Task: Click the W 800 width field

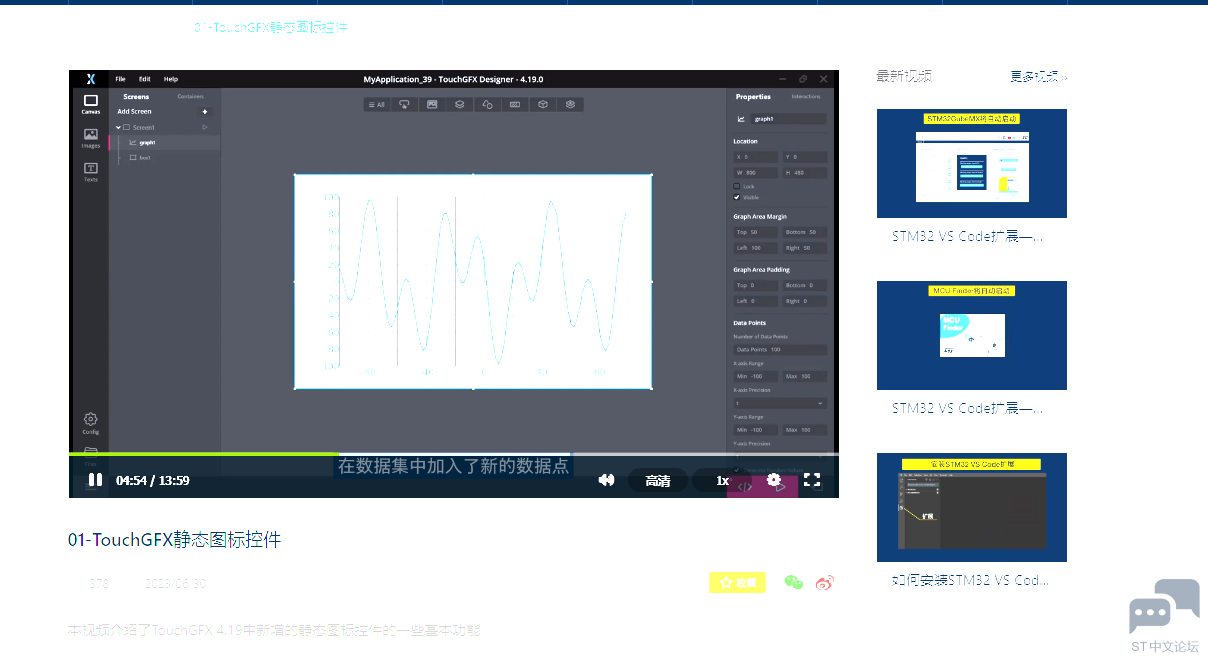Action: [755, 172]
